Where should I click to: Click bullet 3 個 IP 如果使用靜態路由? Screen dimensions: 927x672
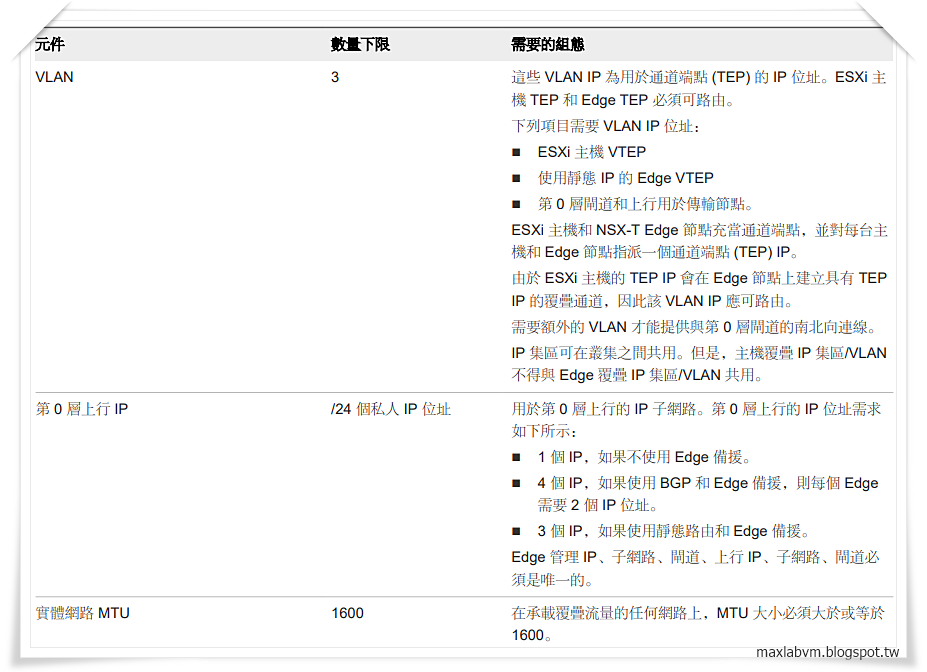(x=673, y=531)
